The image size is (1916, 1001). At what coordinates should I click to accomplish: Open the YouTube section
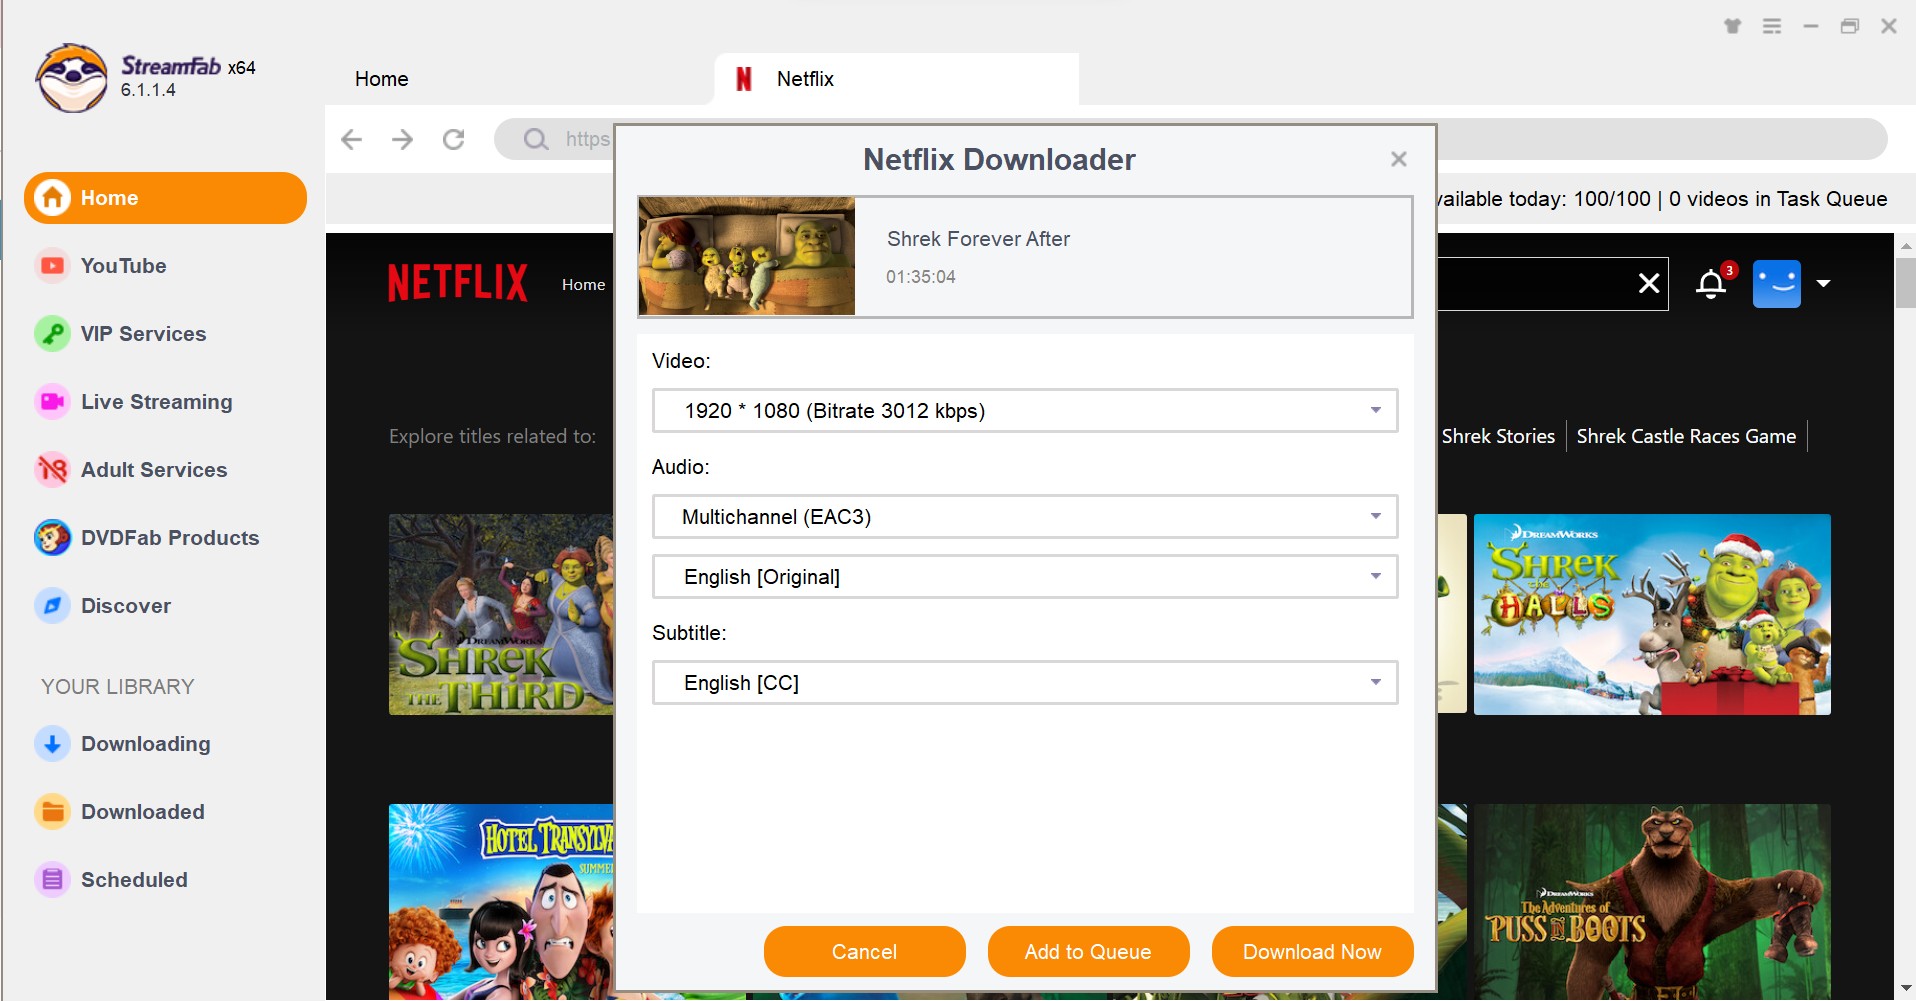point(123,266)
